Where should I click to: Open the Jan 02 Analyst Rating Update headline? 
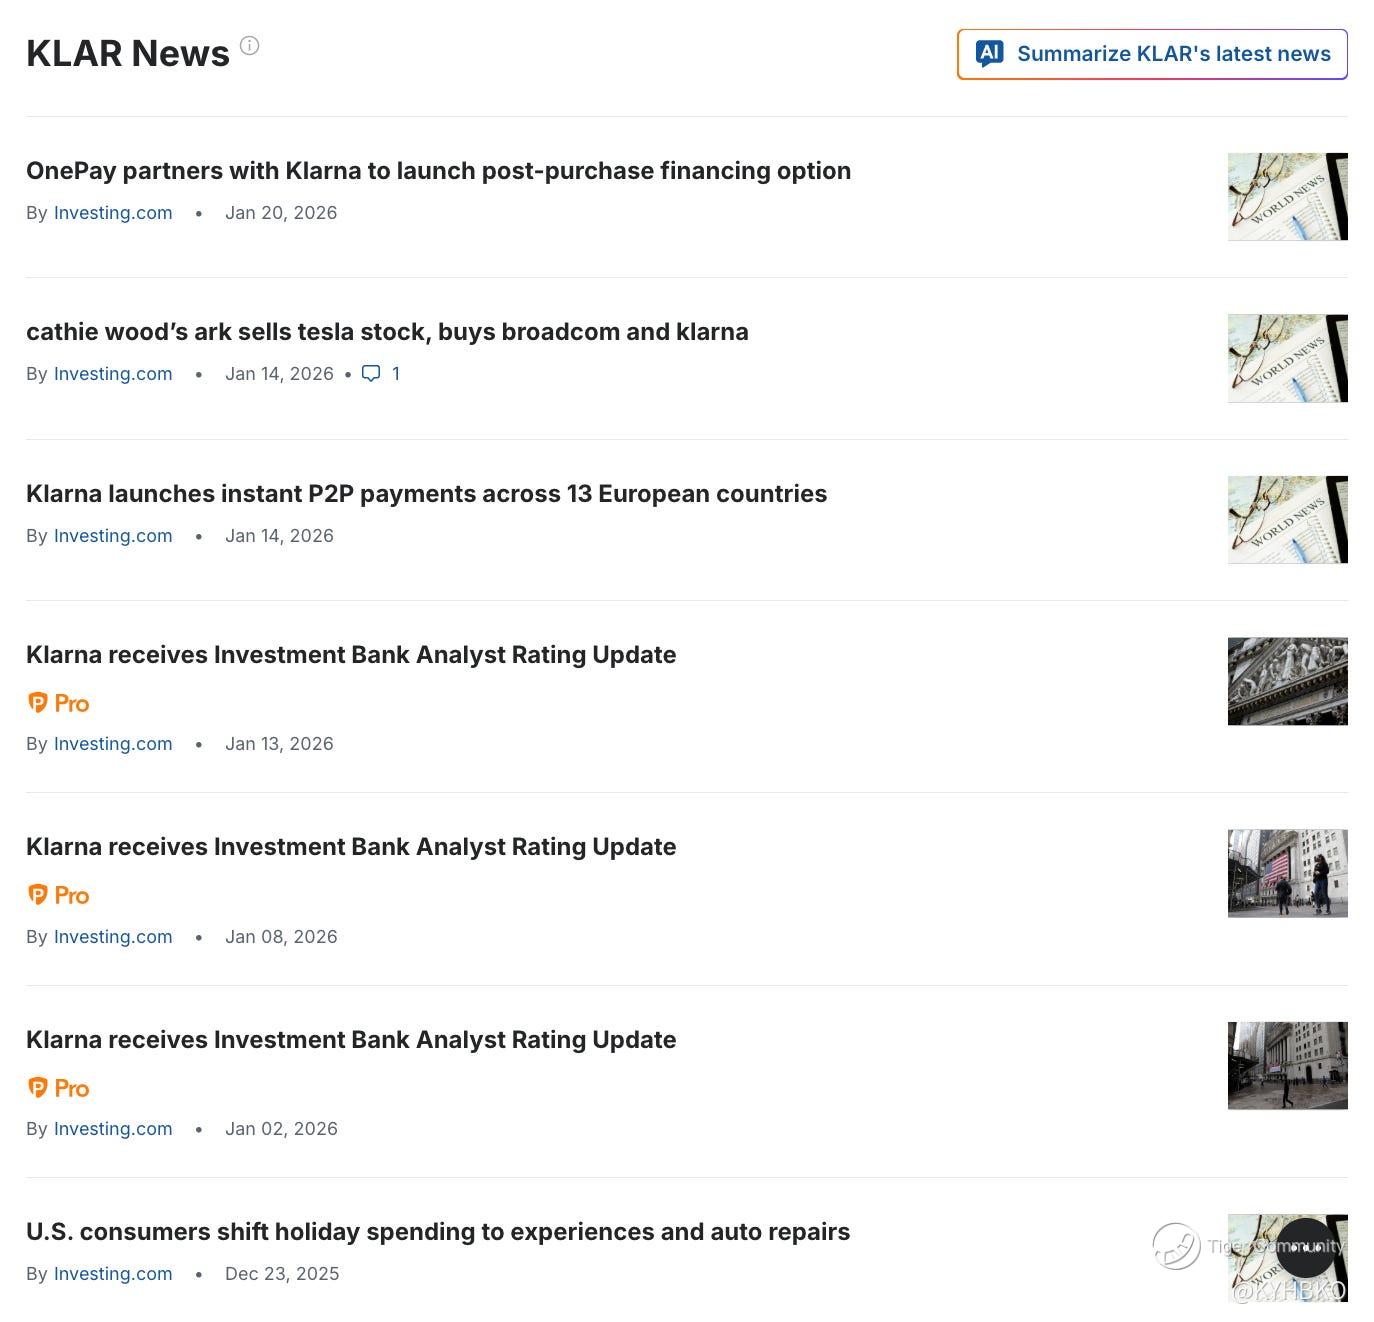click(351, 1040)
